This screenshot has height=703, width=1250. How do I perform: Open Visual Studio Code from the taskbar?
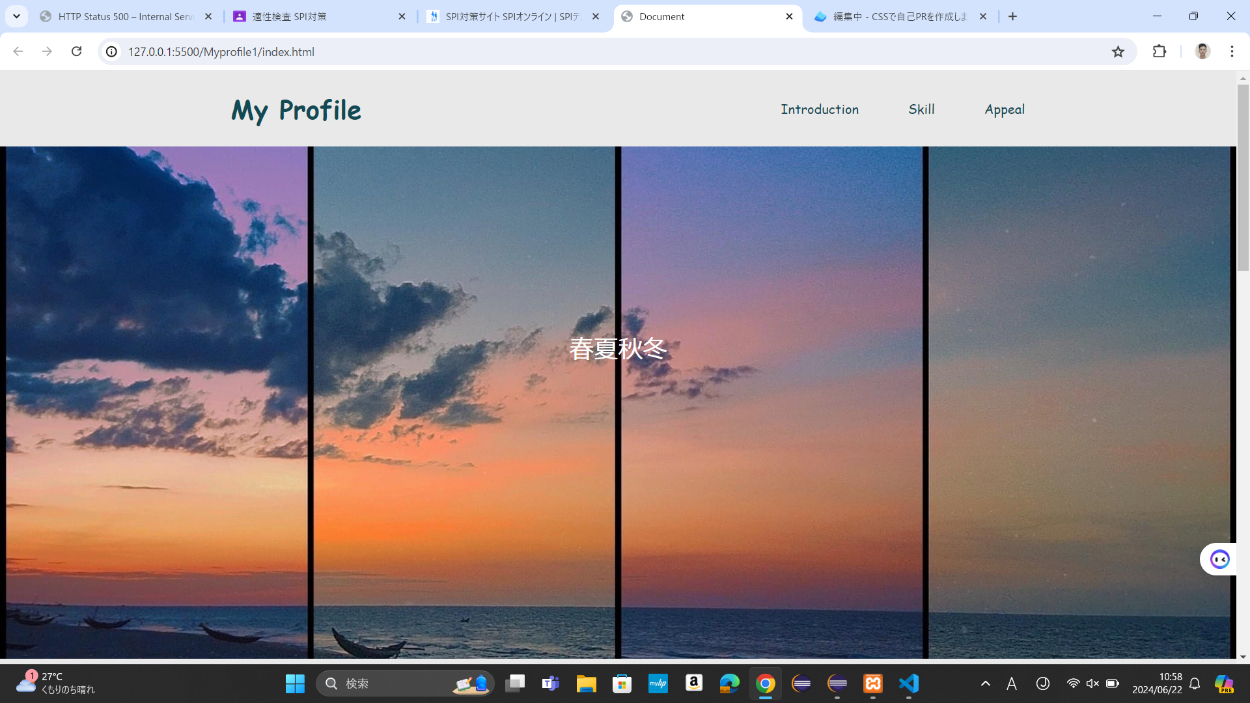[x=908, y=684]
